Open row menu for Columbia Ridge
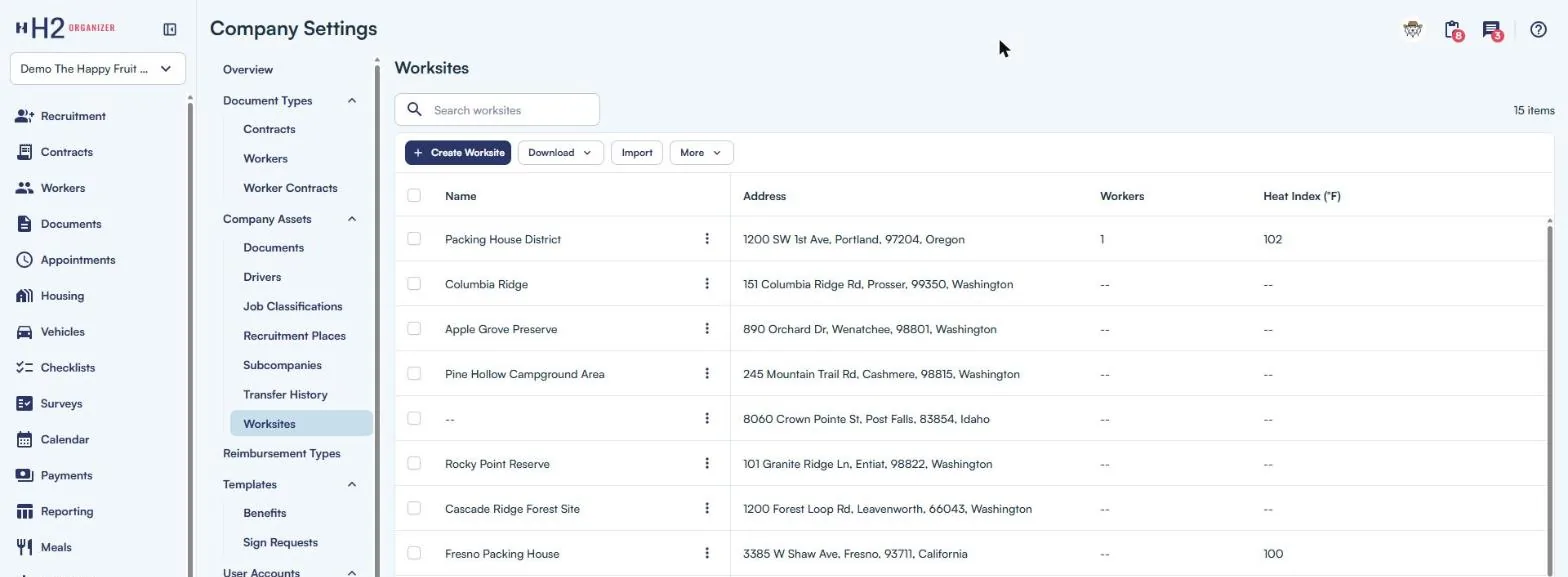1568x577 pixels. [707, 284]
